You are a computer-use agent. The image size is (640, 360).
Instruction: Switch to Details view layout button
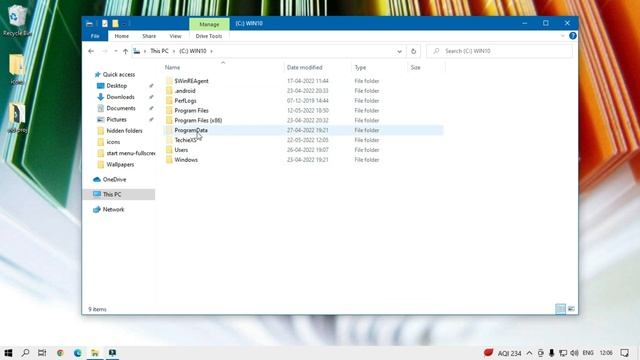(560, 309)
